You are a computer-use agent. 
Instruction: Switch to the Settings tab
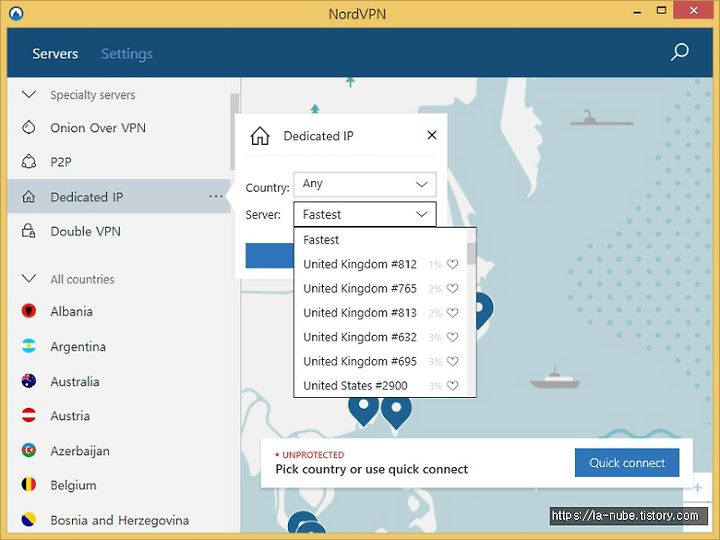(127, 54)
